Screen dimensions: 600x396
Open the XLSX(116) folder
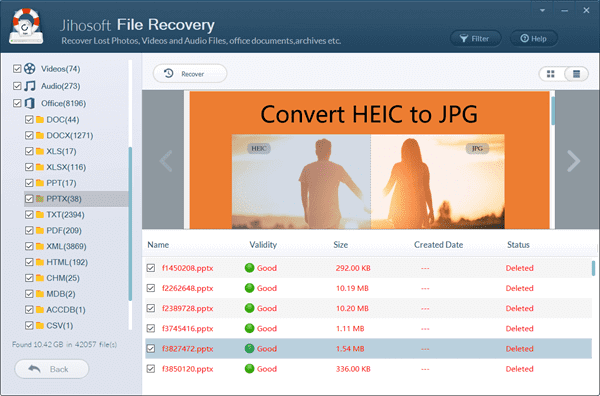(x=66, y=167)
